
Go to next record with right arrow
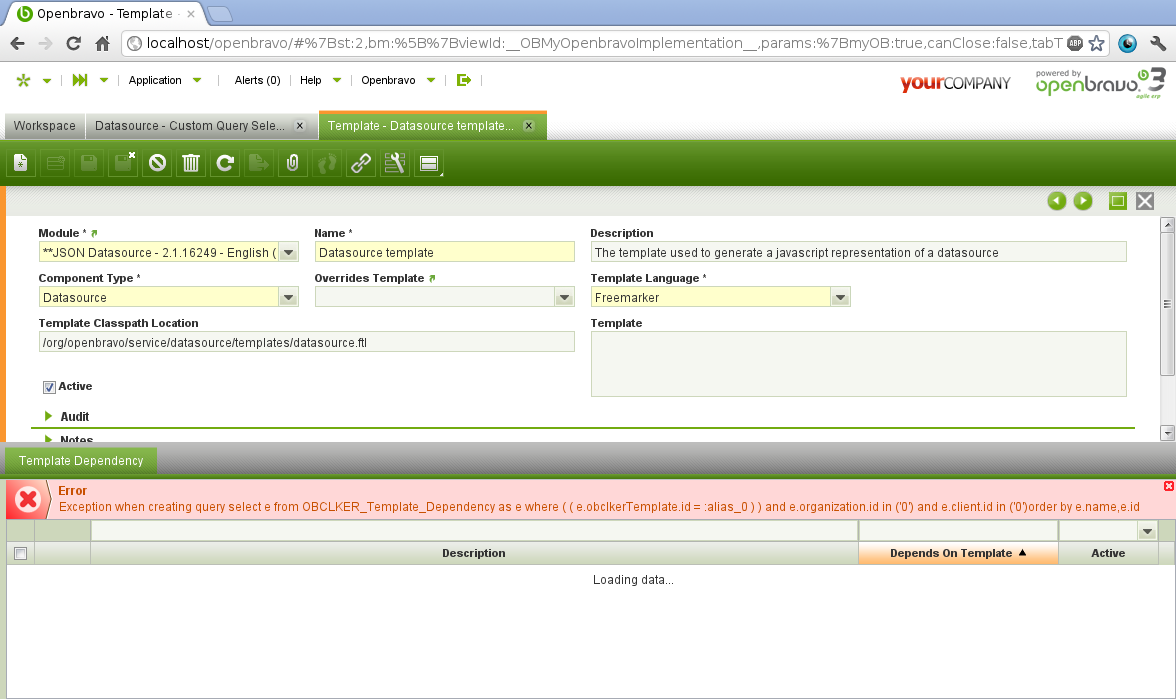coord(1083,201)
